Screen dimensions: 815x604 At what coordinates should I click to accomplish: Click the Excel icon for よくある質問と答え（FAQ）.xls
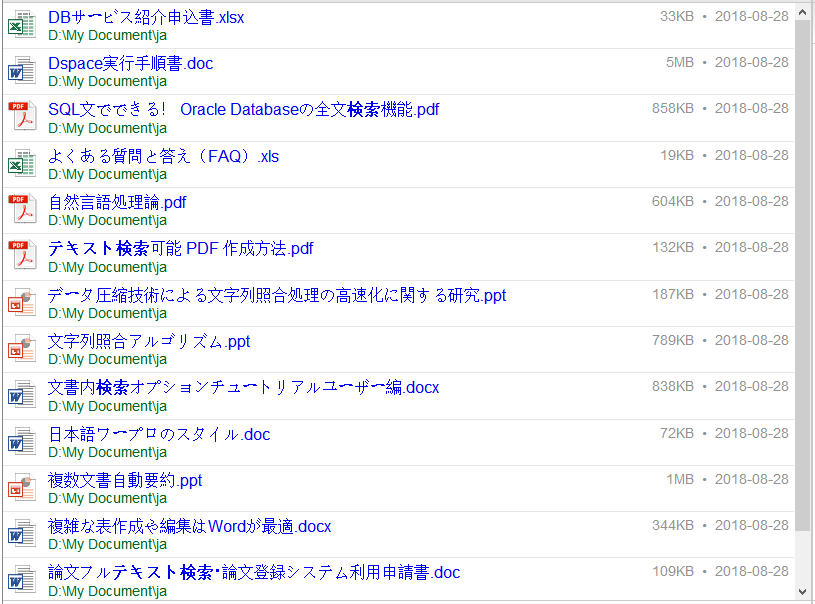click(21, 164)
